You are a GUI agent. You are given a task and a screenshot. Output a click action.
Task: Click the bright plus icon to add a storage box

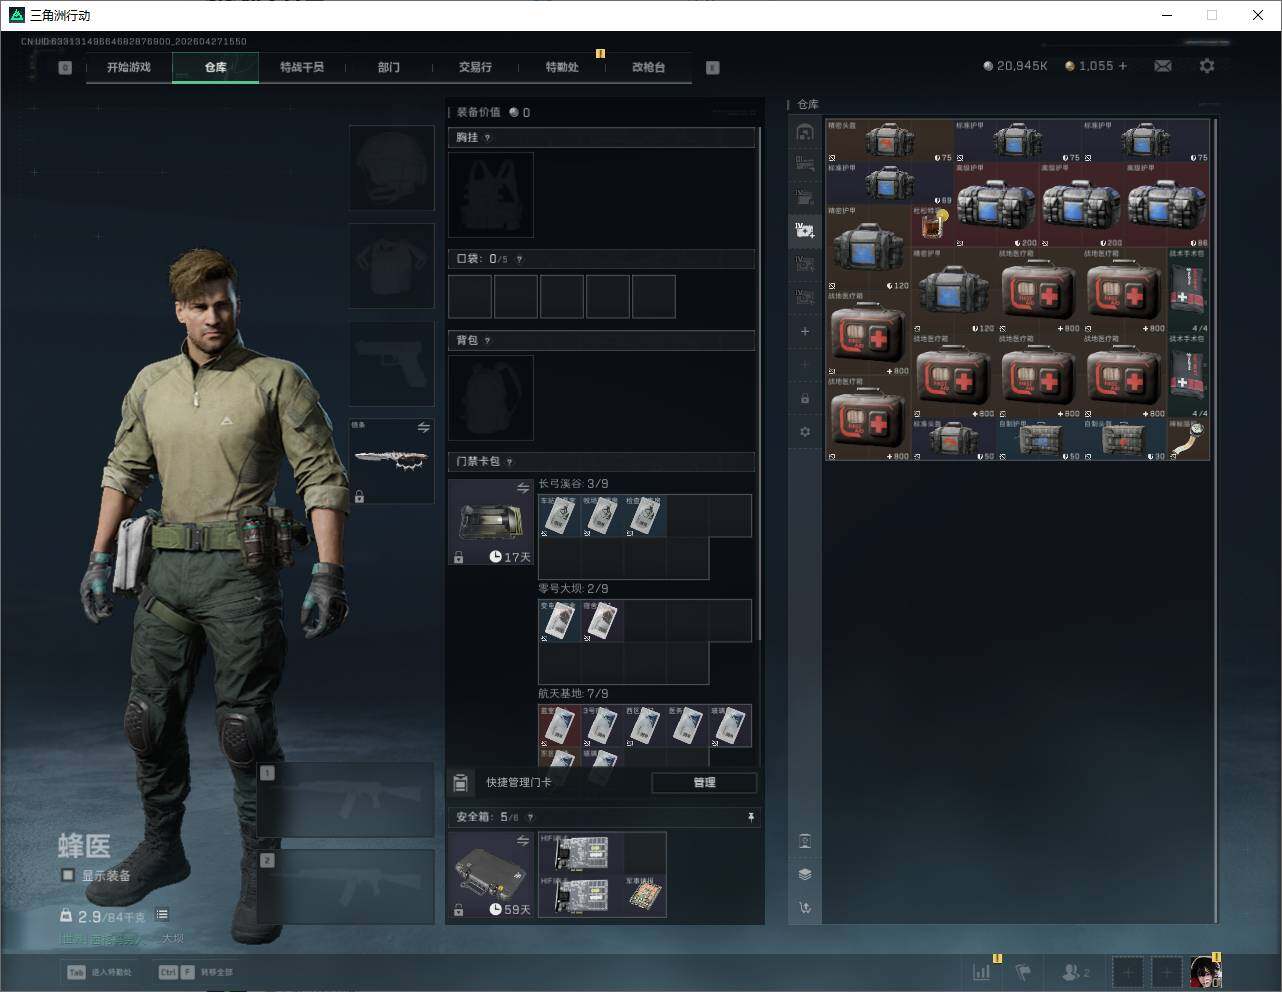coord(805,331)
